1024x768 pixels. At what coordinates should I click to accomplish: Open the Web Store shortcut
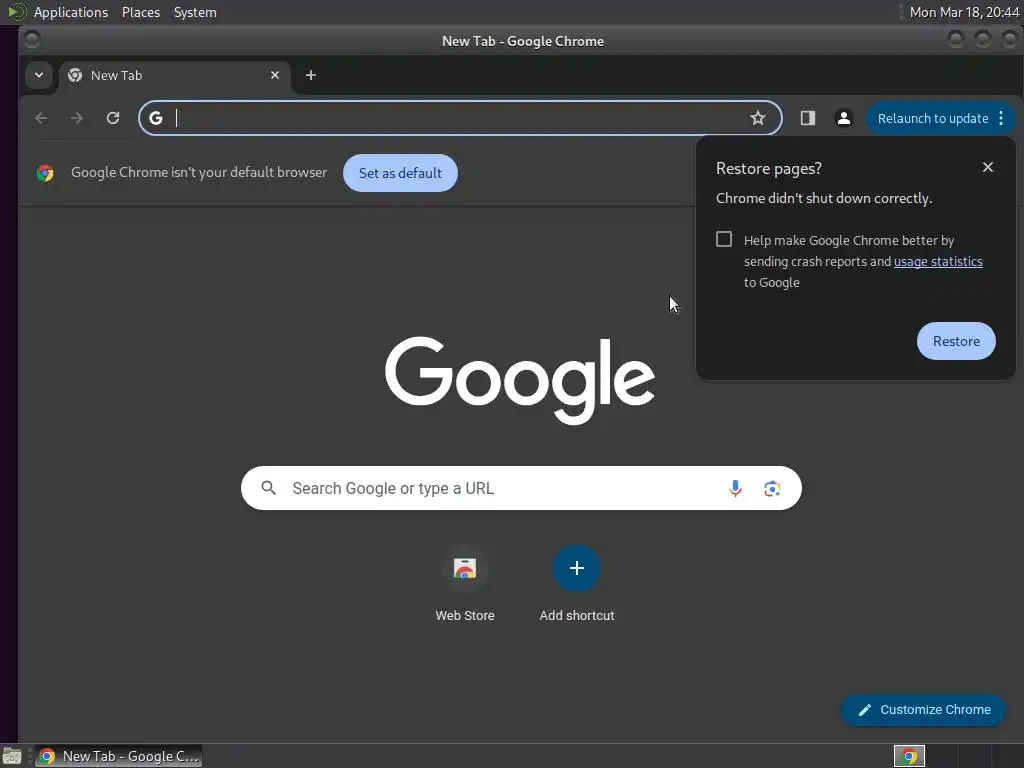[465, 583]
